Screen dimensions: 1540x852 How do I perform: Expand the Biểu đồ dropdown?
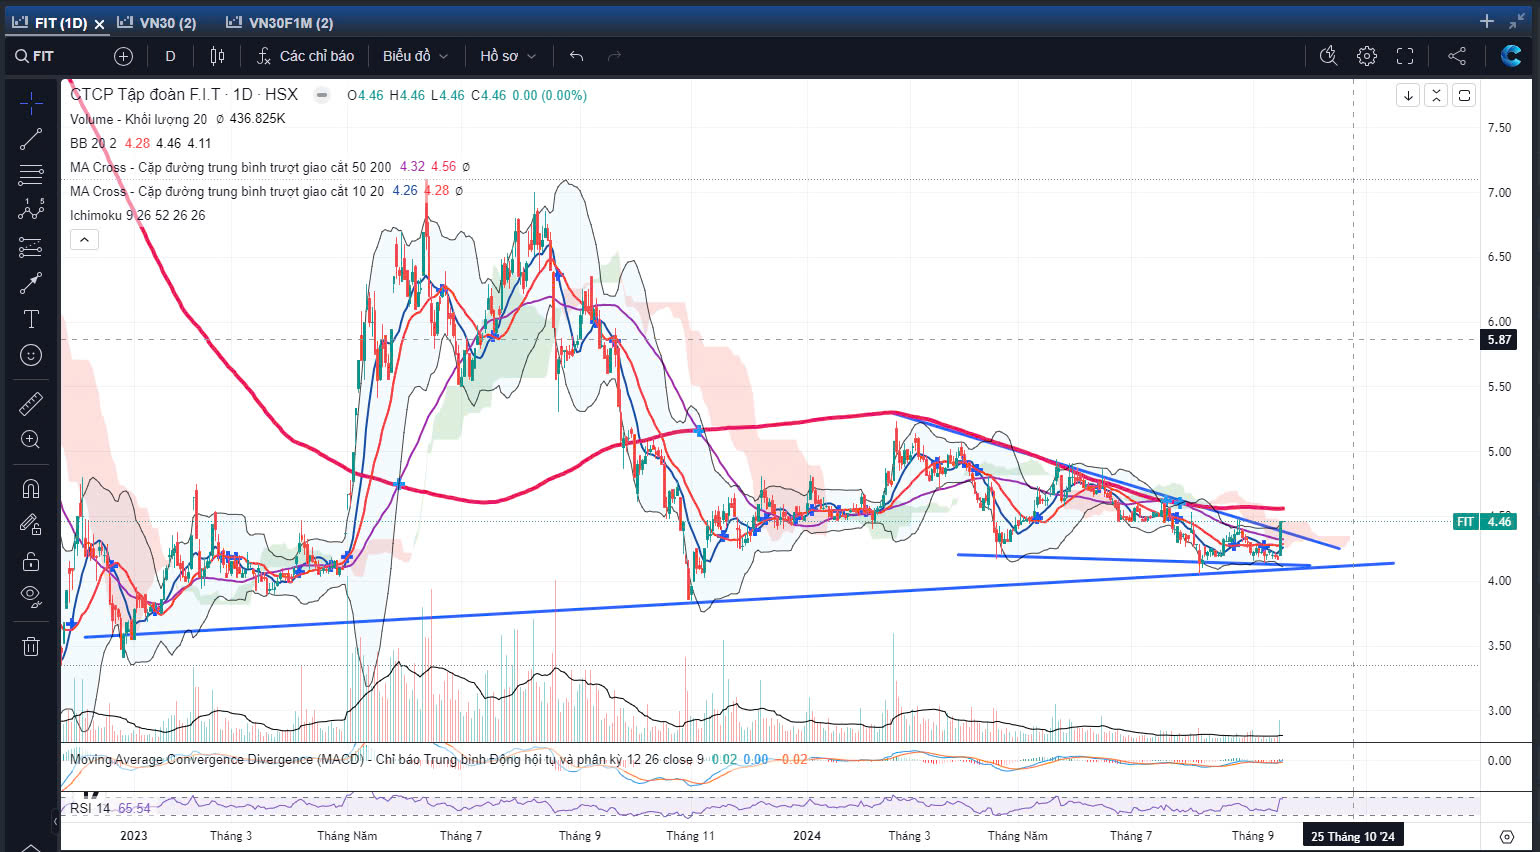tap(415, 56)
